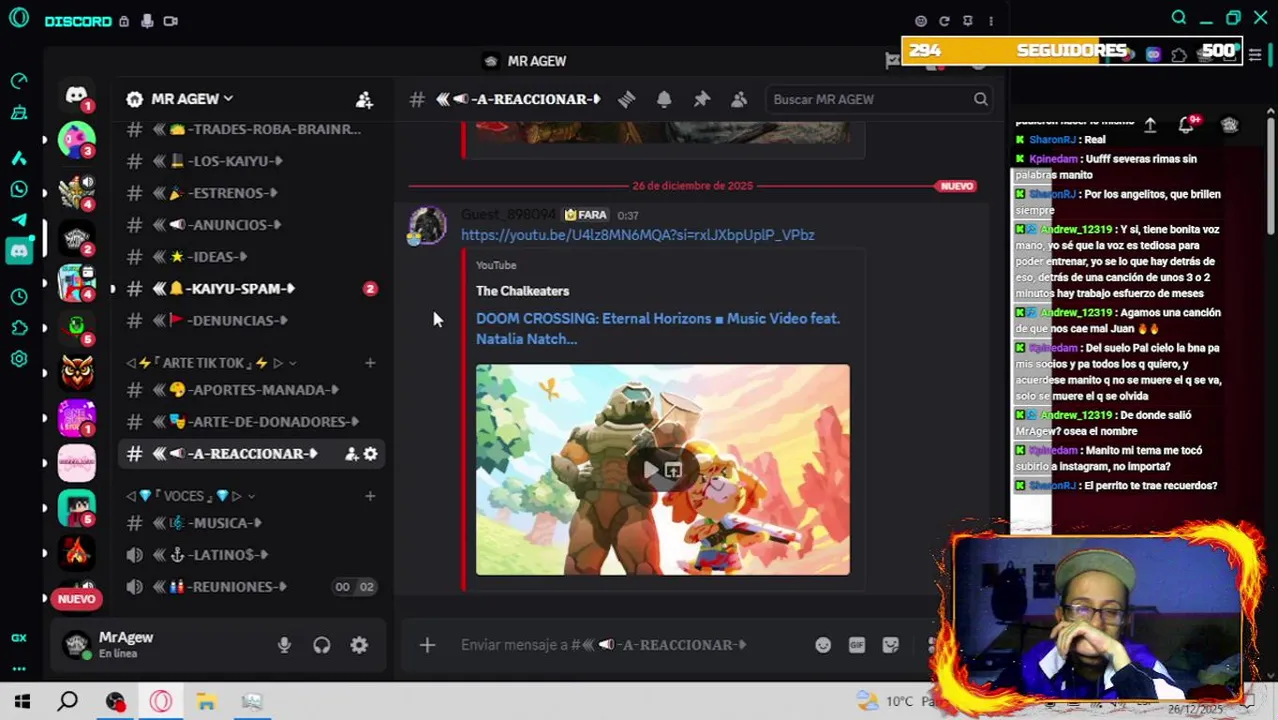This screenshot has width=1278, height=720.
Task: Open GX Cleaner broom icon in Opera sidebar
Action: (19, 114)
